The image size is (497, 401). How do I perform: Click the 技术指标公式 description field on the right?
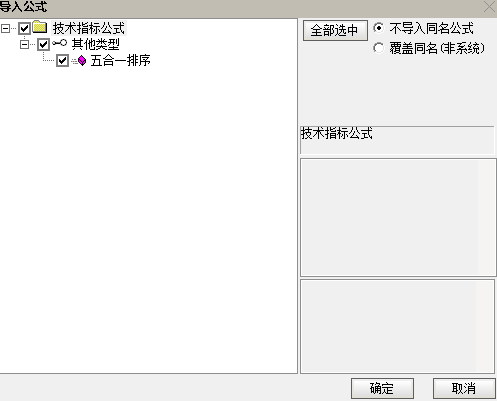[x=397, y=140]
